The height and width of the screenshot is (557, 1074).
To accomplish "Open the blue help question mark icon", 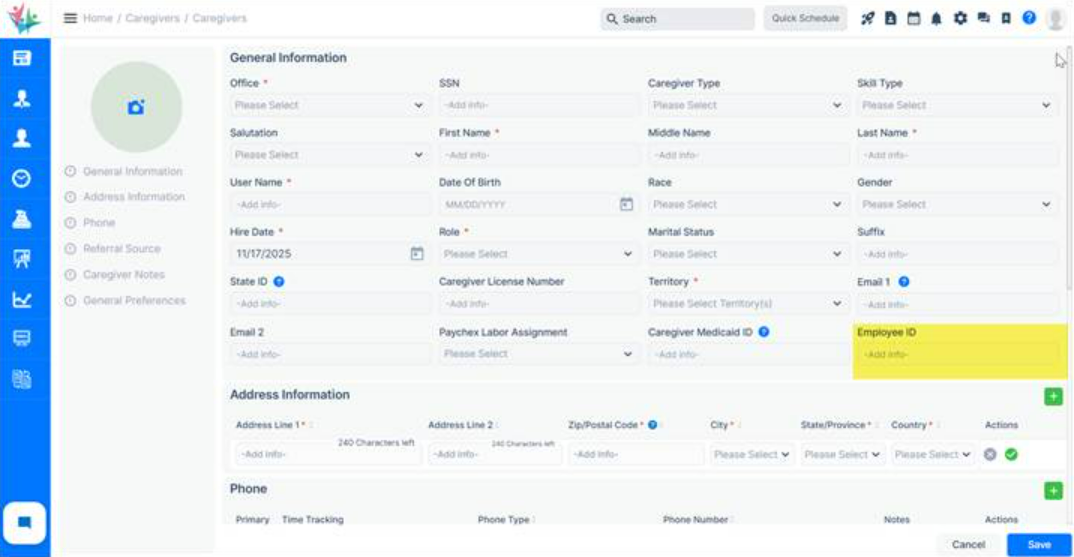I will tap(1029, 18).
